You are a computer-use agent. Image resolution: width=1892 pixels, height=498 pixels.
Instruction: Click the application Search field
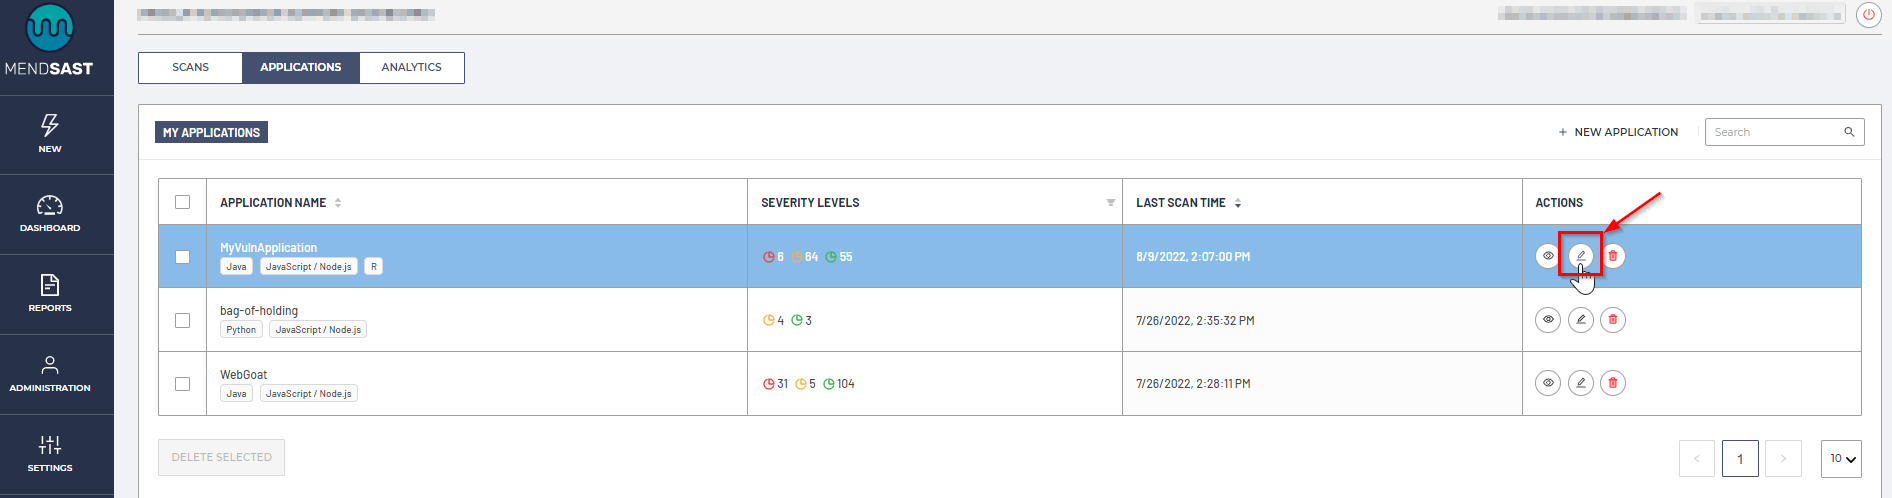pos(1775,132)
